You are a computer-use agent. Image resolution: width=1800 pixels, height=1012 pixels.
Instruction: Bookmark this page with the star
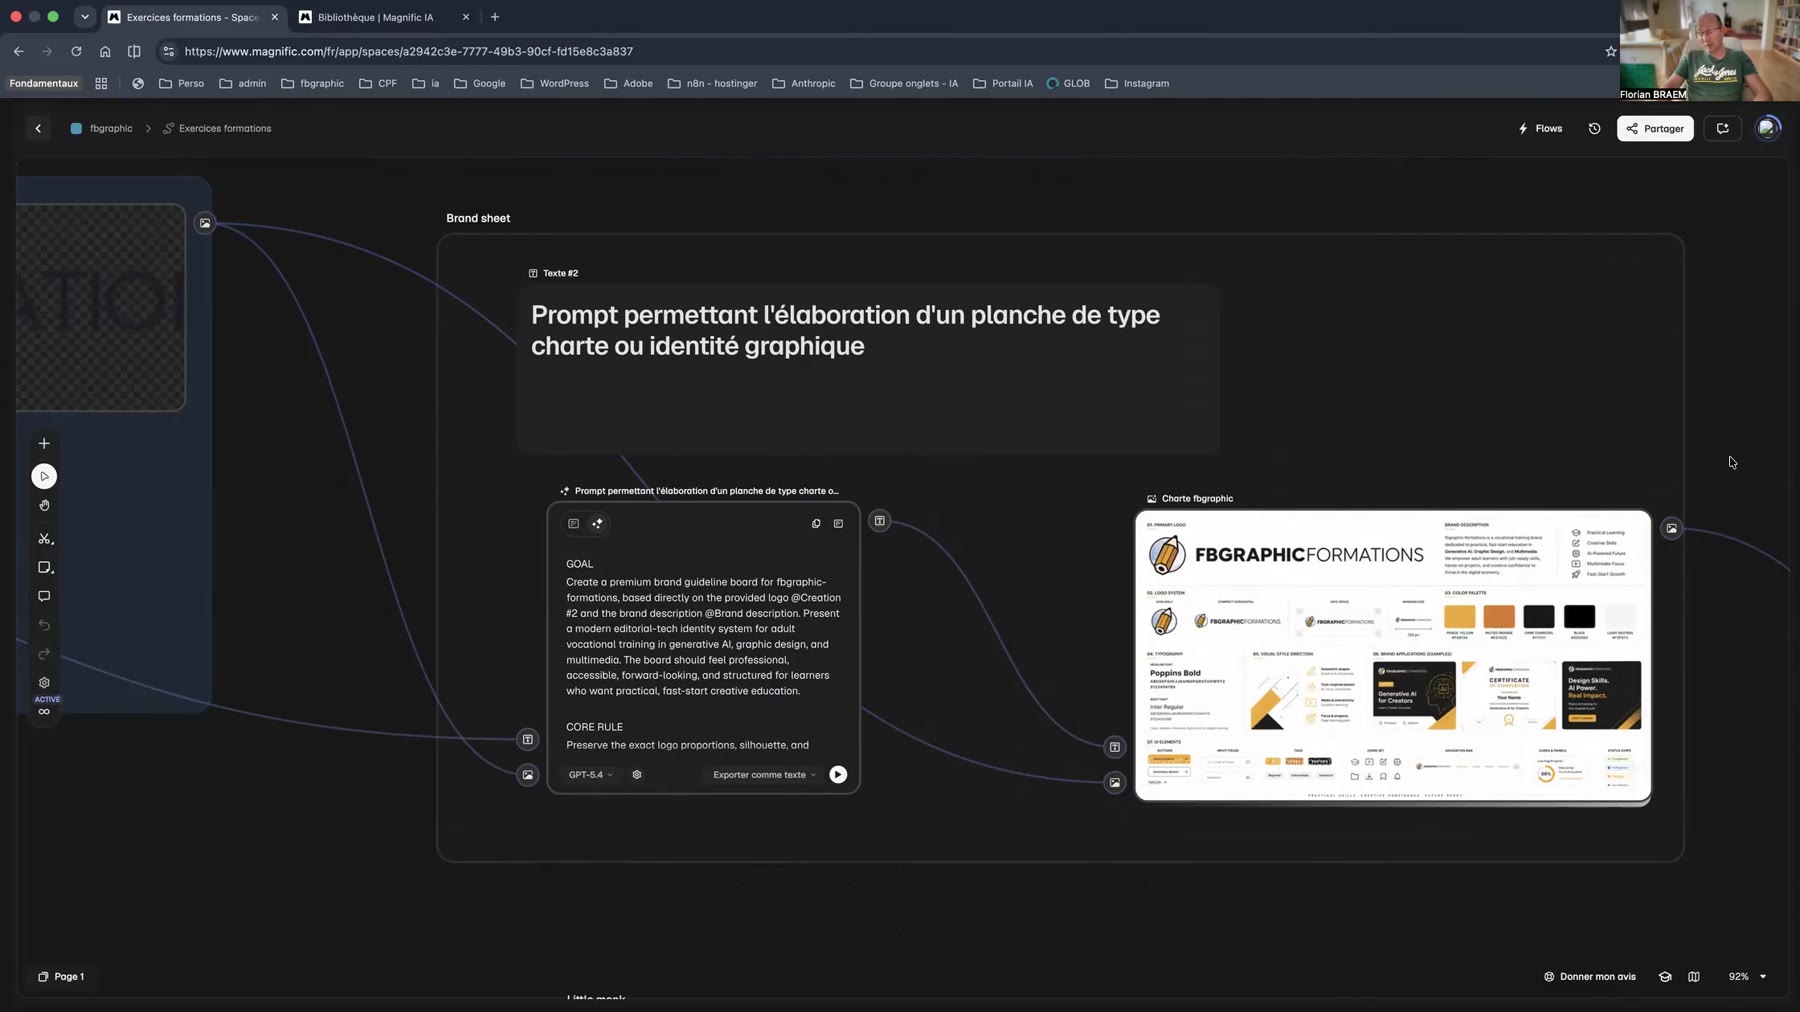[x=1610, y=51]
